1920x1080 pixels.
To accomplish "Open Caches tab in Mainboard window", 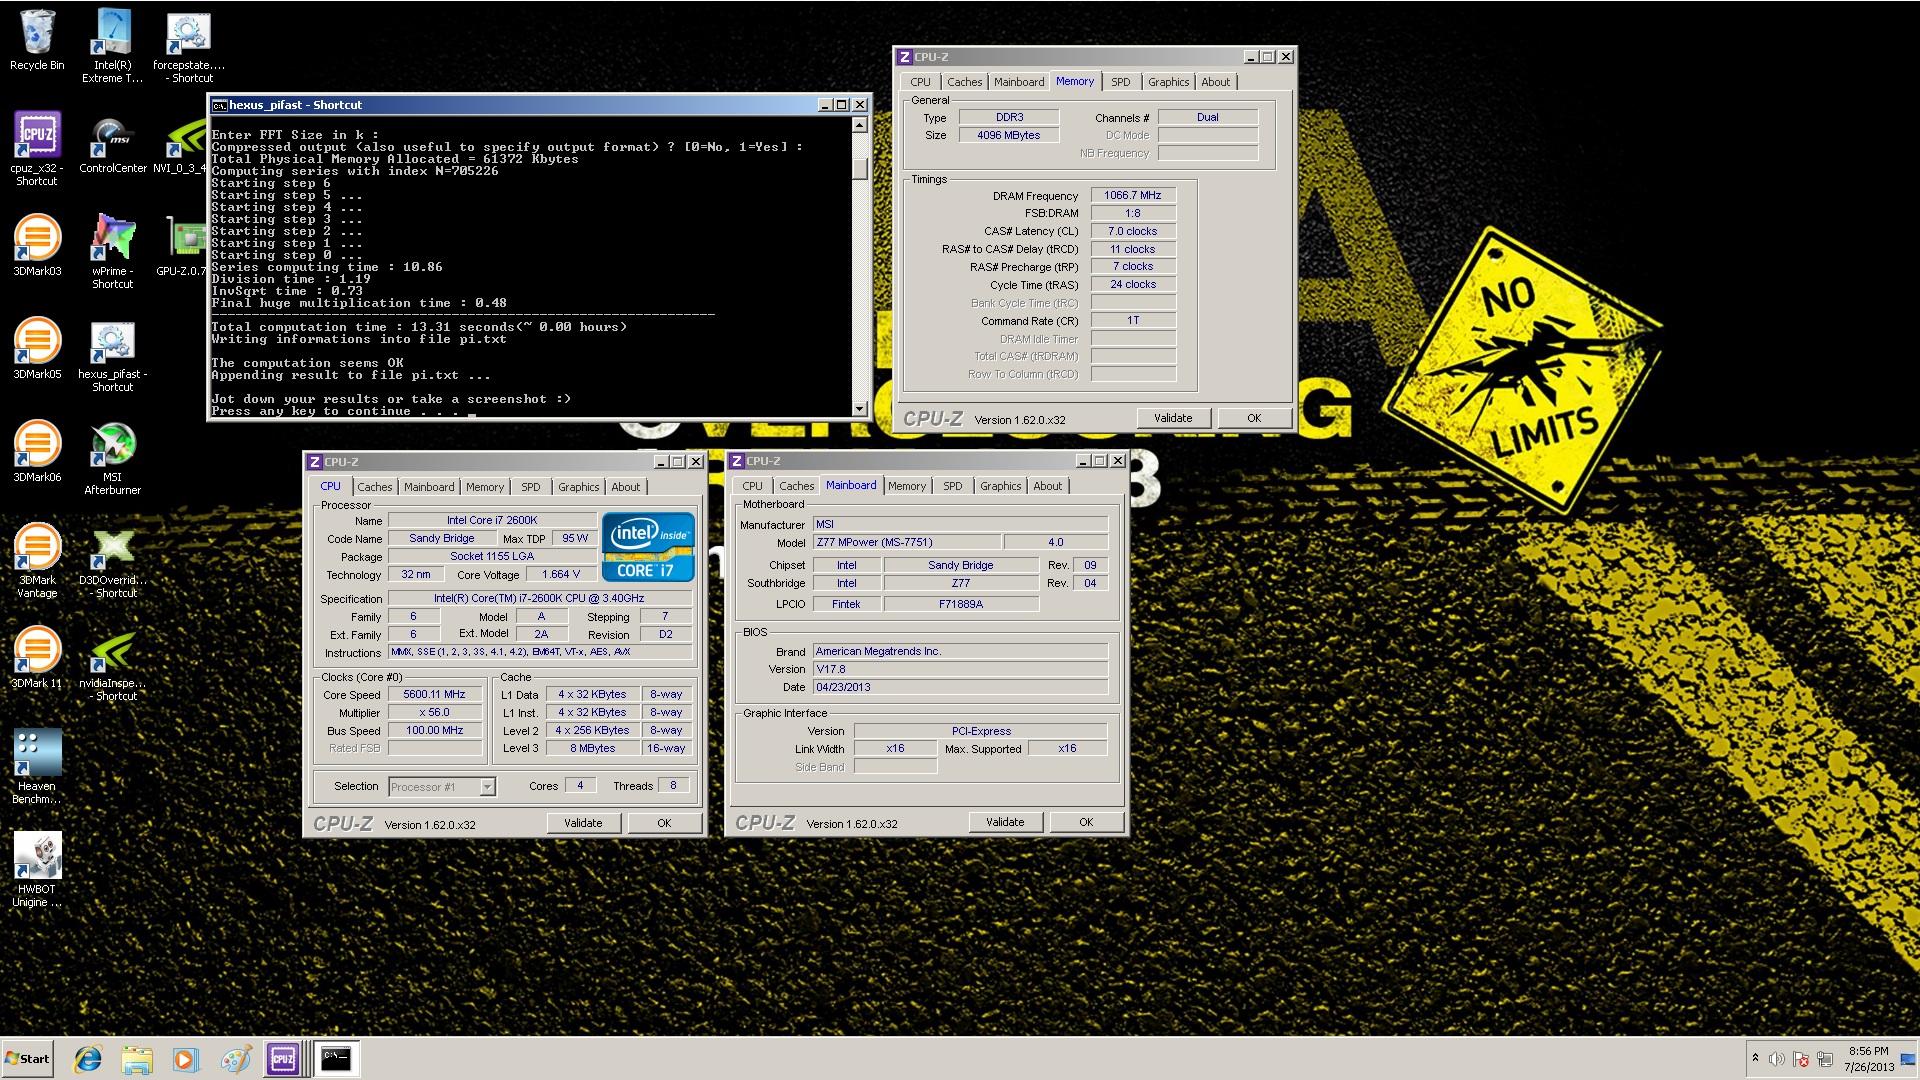I will [797, 486].
